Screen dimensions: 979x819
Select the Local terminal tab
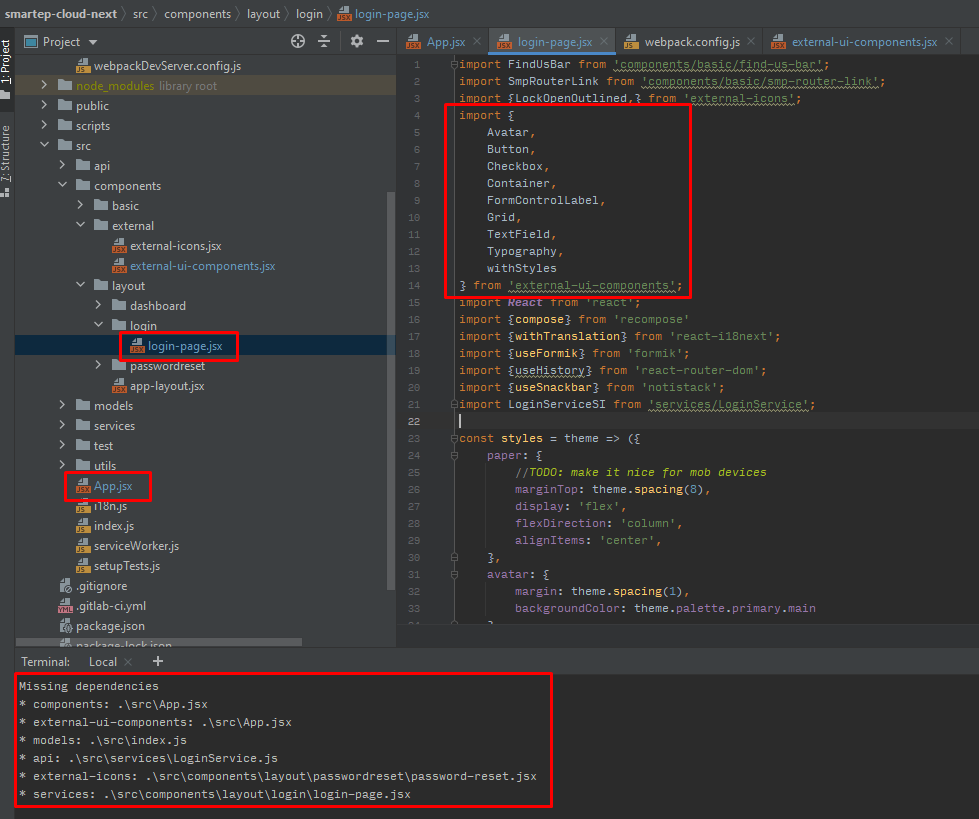(102, 662)
